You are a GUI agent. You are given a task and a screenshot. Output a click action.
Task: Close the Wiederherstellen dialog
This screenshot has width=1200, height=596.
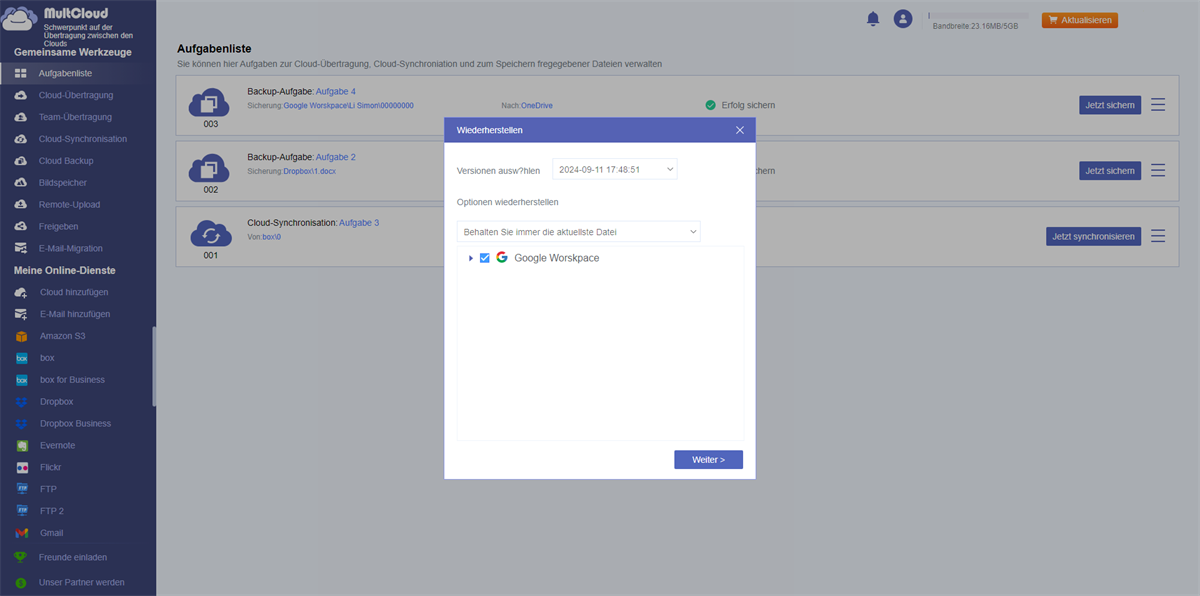click(x=740, y=130)
